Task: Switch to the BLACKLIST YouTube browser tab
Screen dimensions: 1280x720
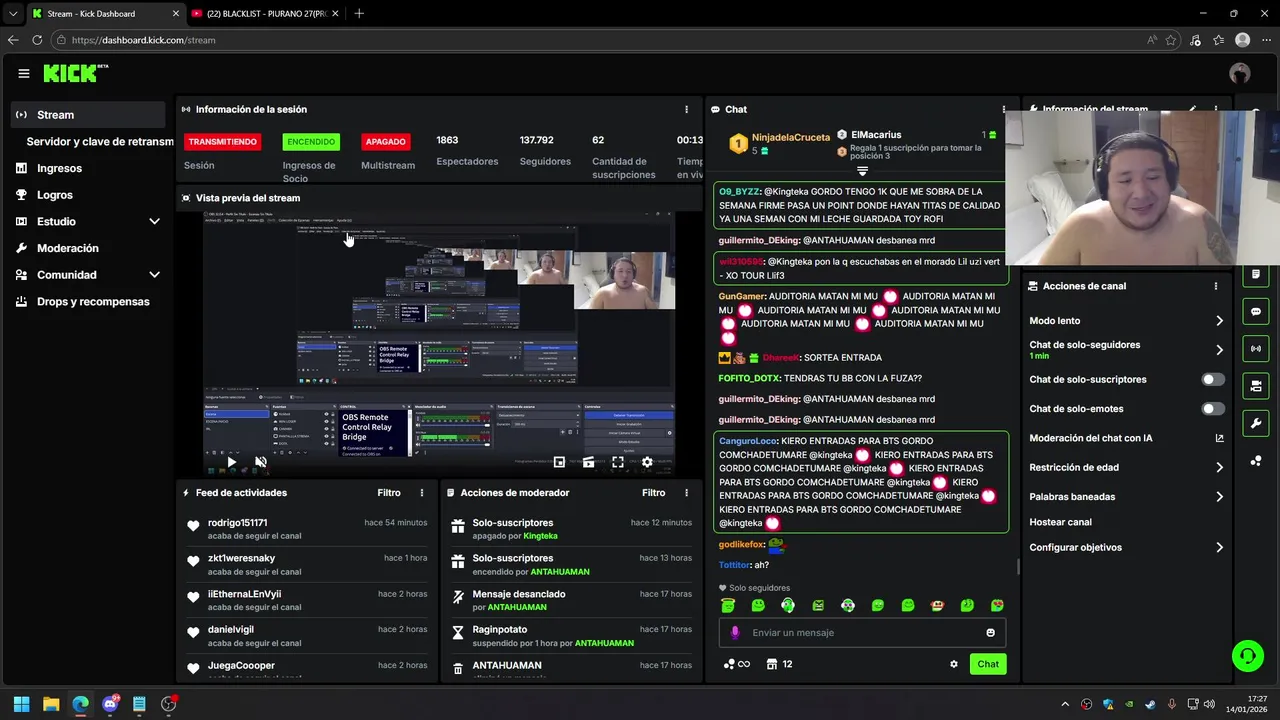Action: click(x=263, y=14)
